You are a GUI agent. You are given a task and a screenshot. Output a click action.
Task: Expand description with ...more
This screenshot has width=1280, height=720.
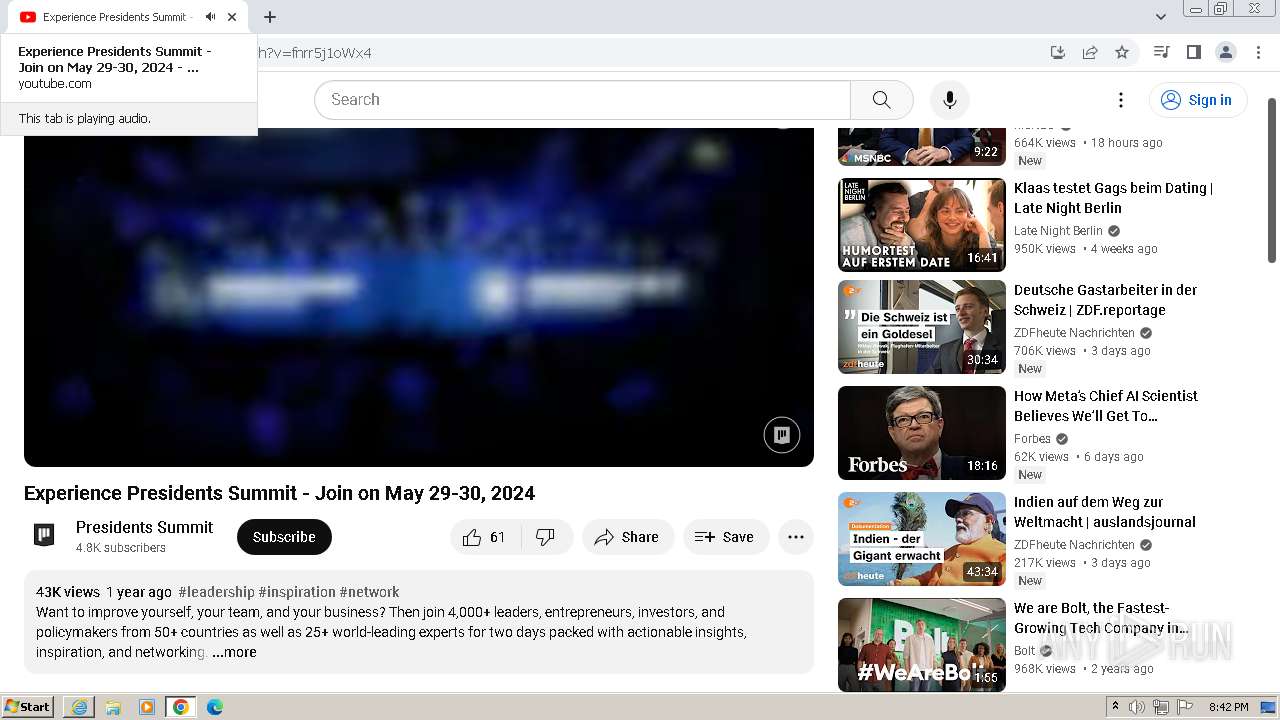[x=234, y=652]
